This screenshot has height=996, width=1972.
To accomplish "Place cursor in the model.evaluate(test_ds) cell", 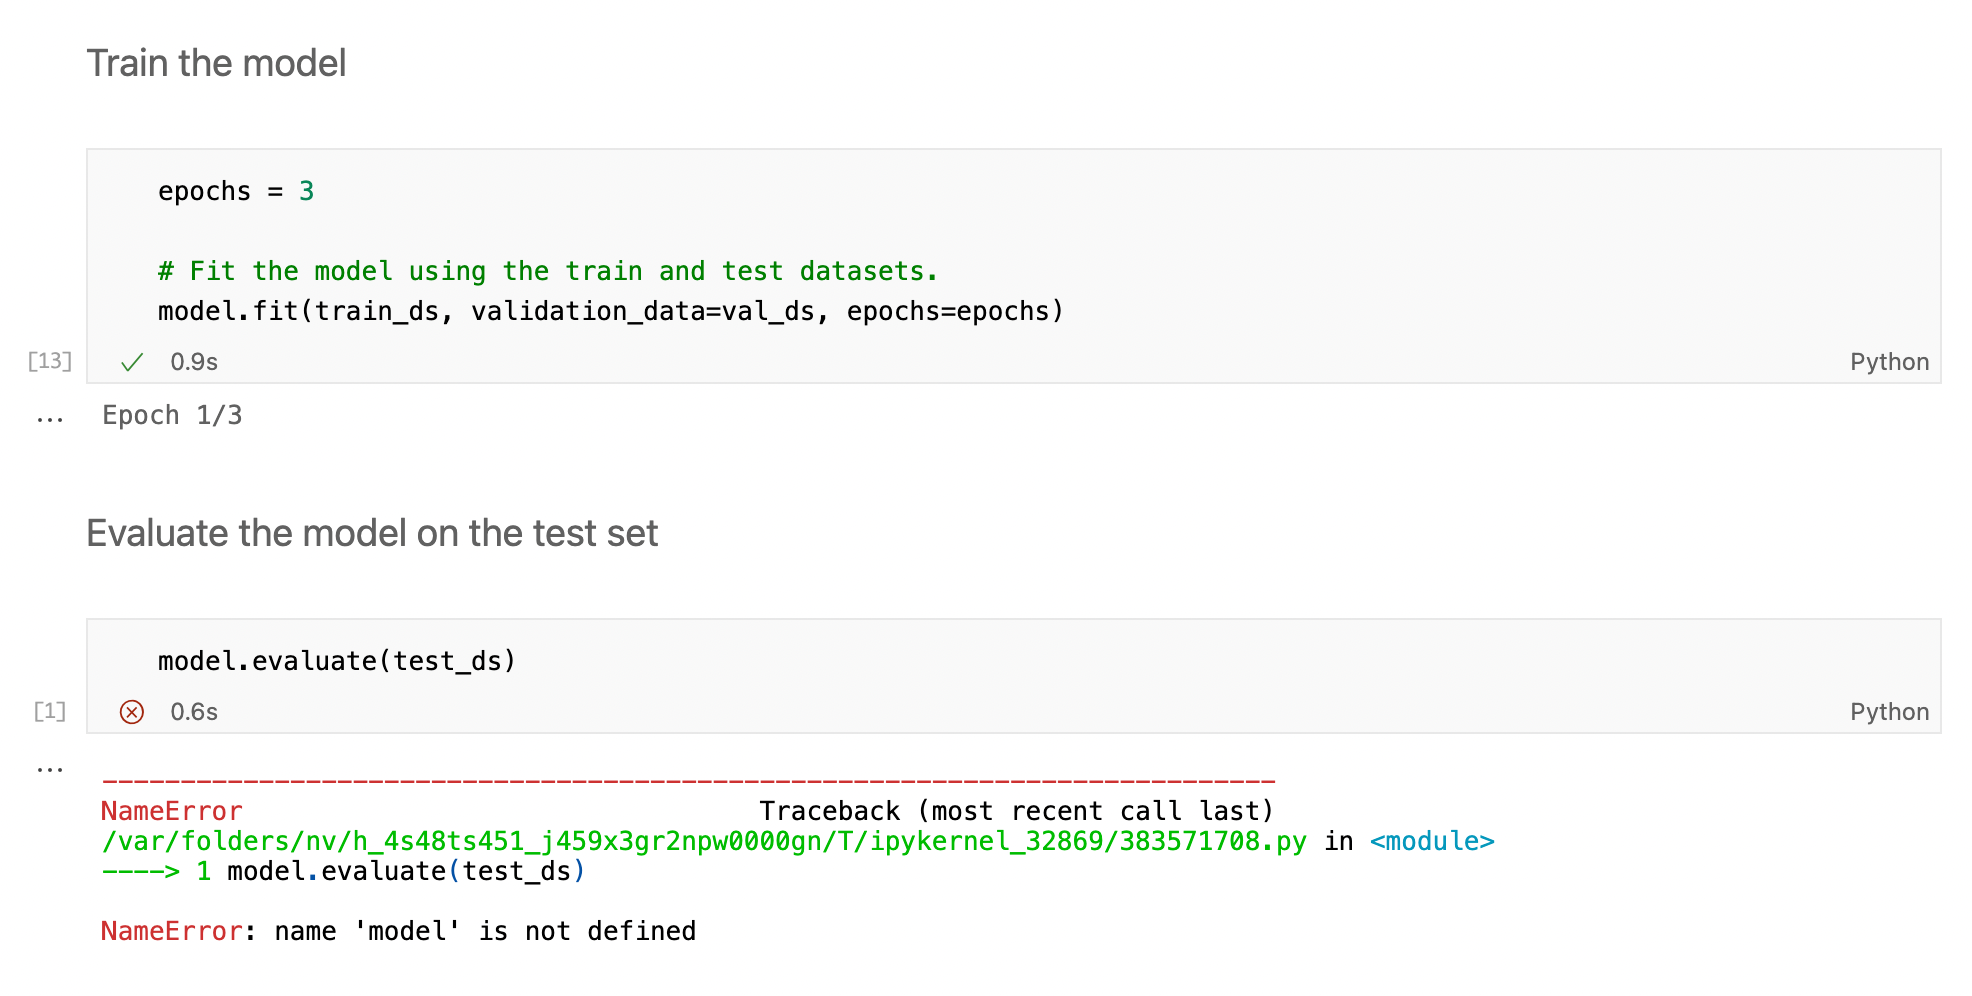I will pos(337,661).
